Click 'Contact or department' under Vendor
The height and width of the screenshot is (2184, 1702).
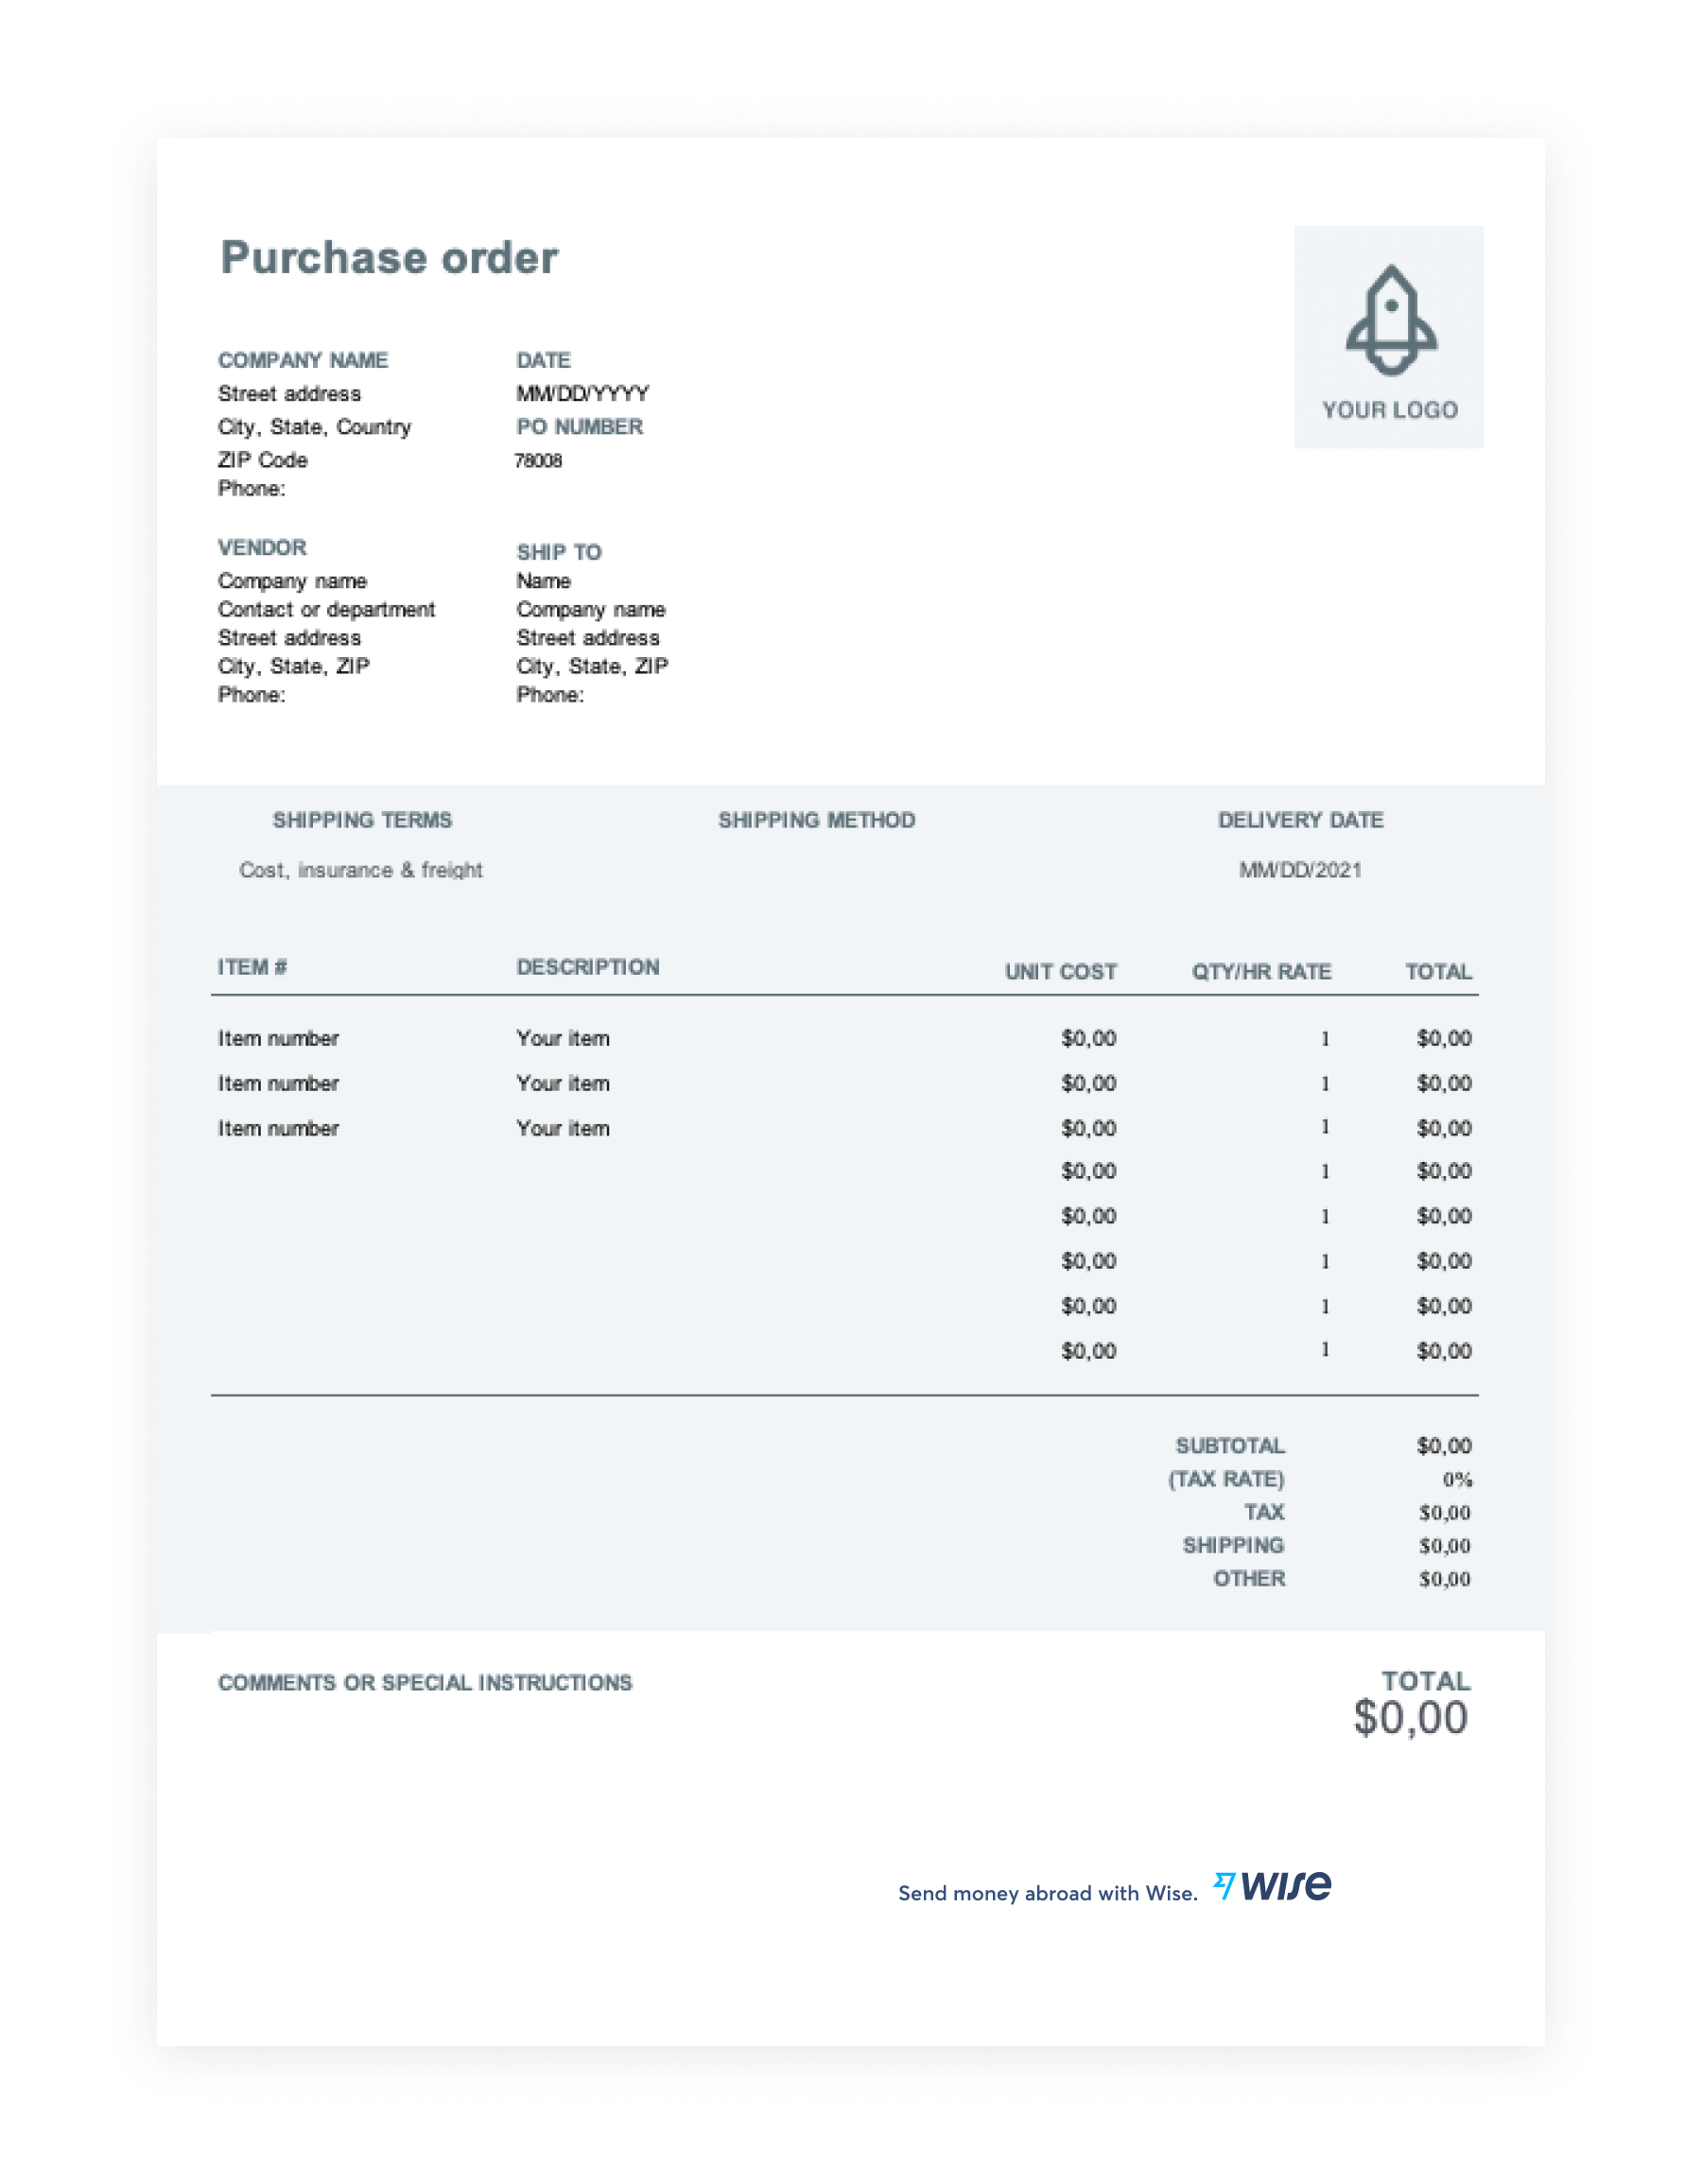tap(327, 609)
